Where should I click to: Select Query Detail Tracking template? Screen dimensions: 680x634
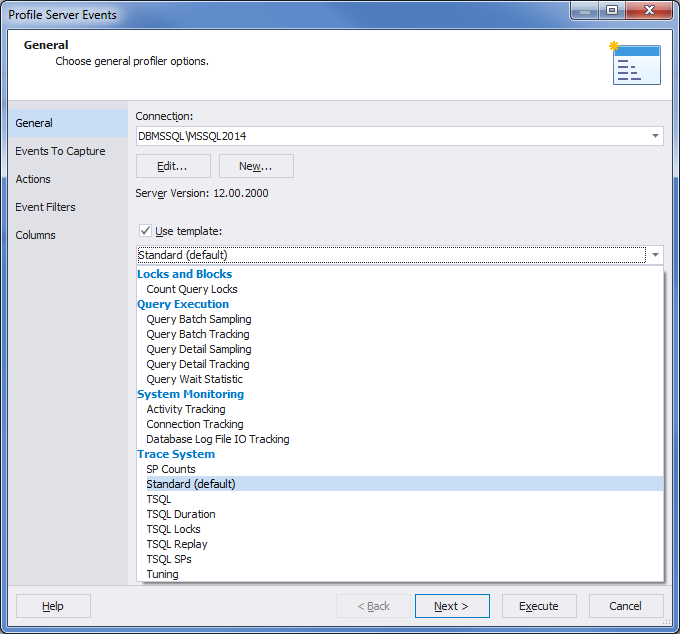coord(400,364)
